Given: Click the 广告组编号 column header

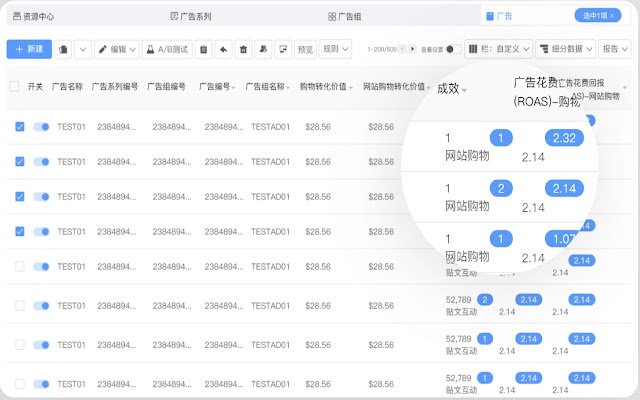Looking at the screenshot, I should (166, 87).
